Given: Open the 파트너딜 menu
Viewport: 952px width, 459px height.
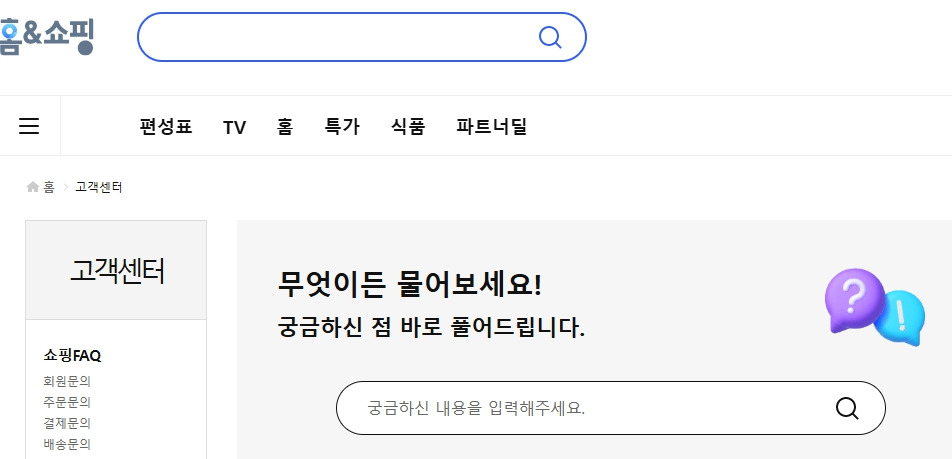Looking at the screenshot, I should point(491,127).
